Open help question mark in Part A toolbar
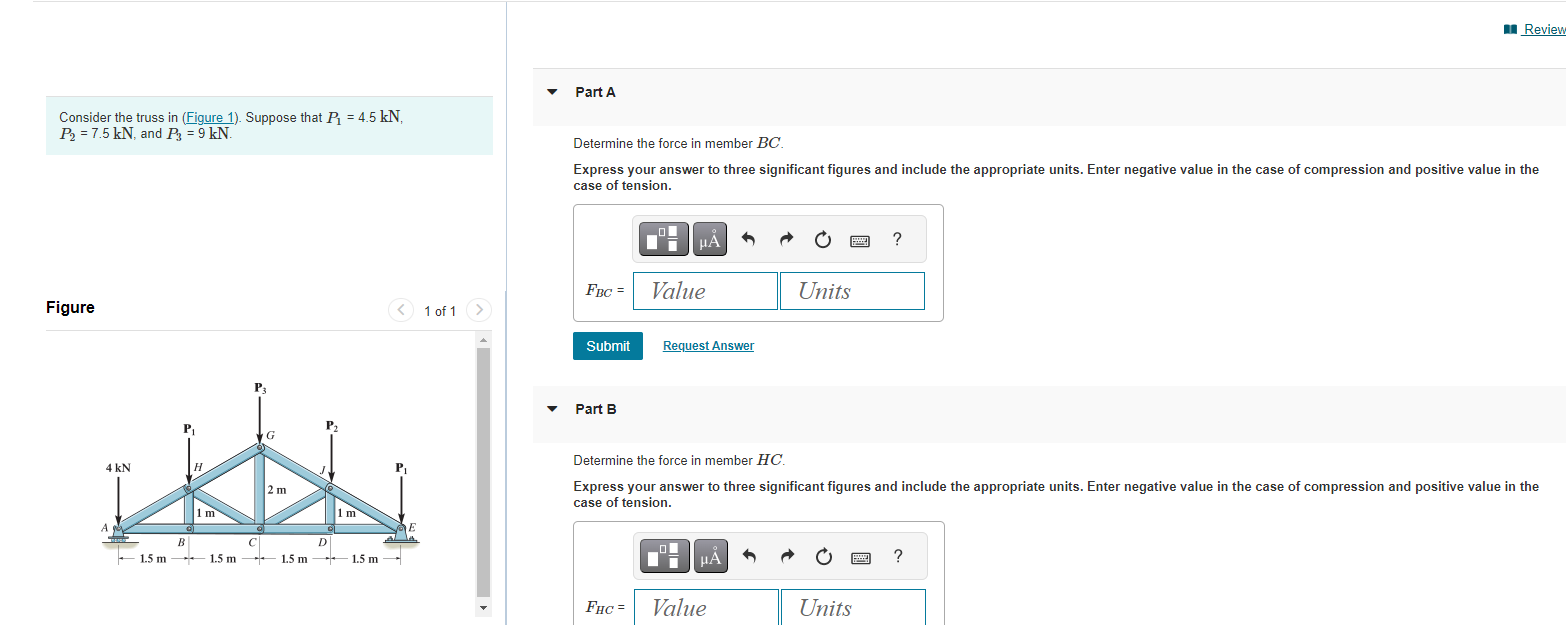The height and width of the screenshot is (626, 1566). (897, 239)
